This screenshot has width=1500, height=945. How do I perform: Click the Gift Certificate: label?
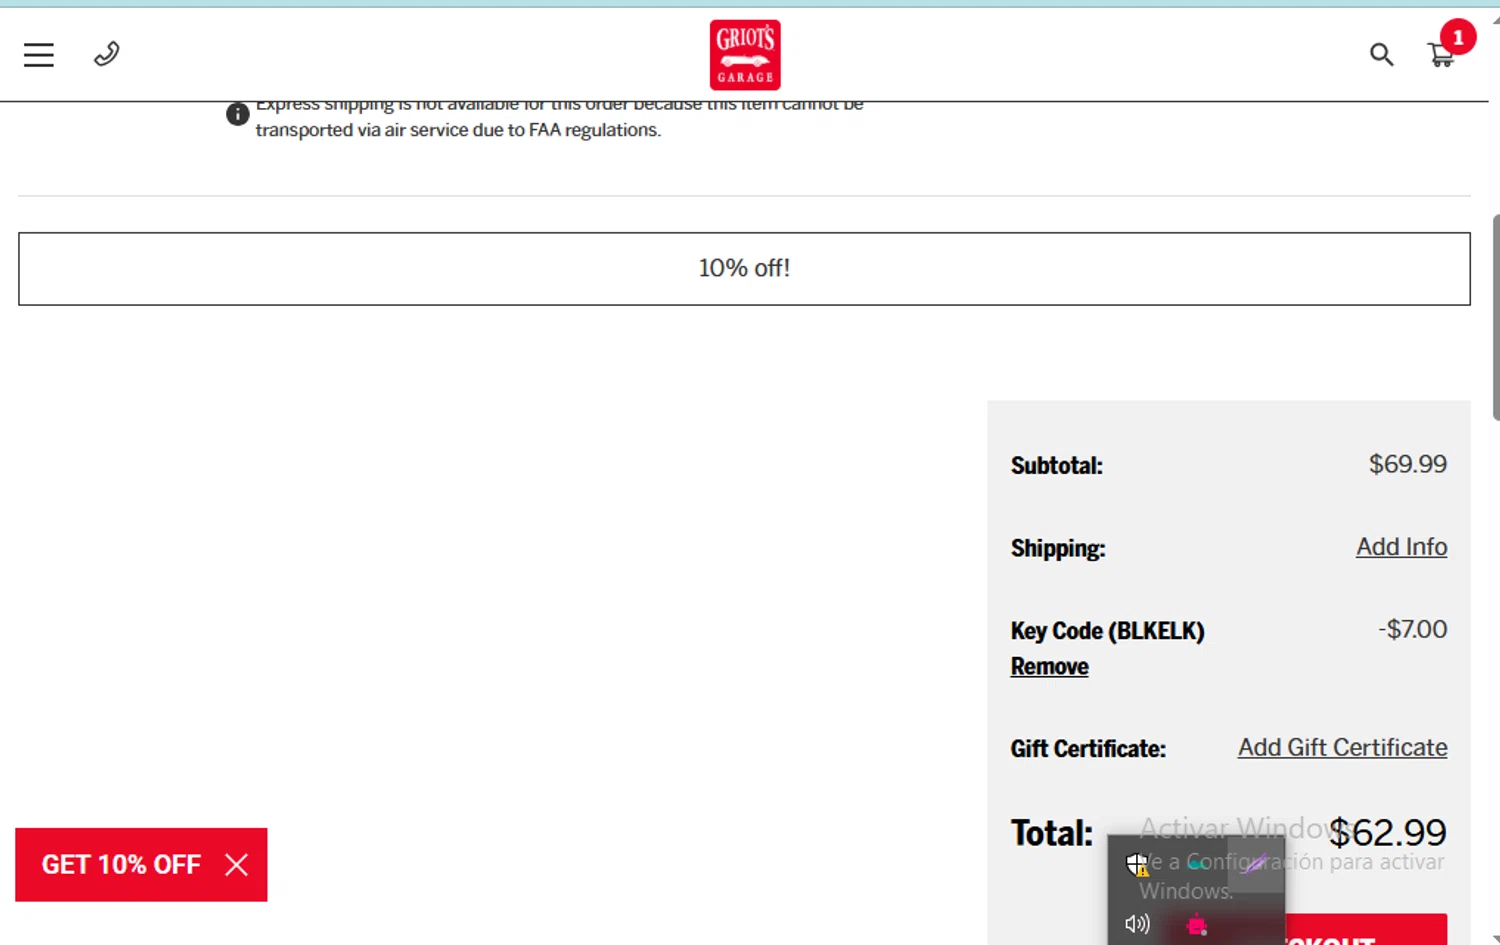point(1088,749)
